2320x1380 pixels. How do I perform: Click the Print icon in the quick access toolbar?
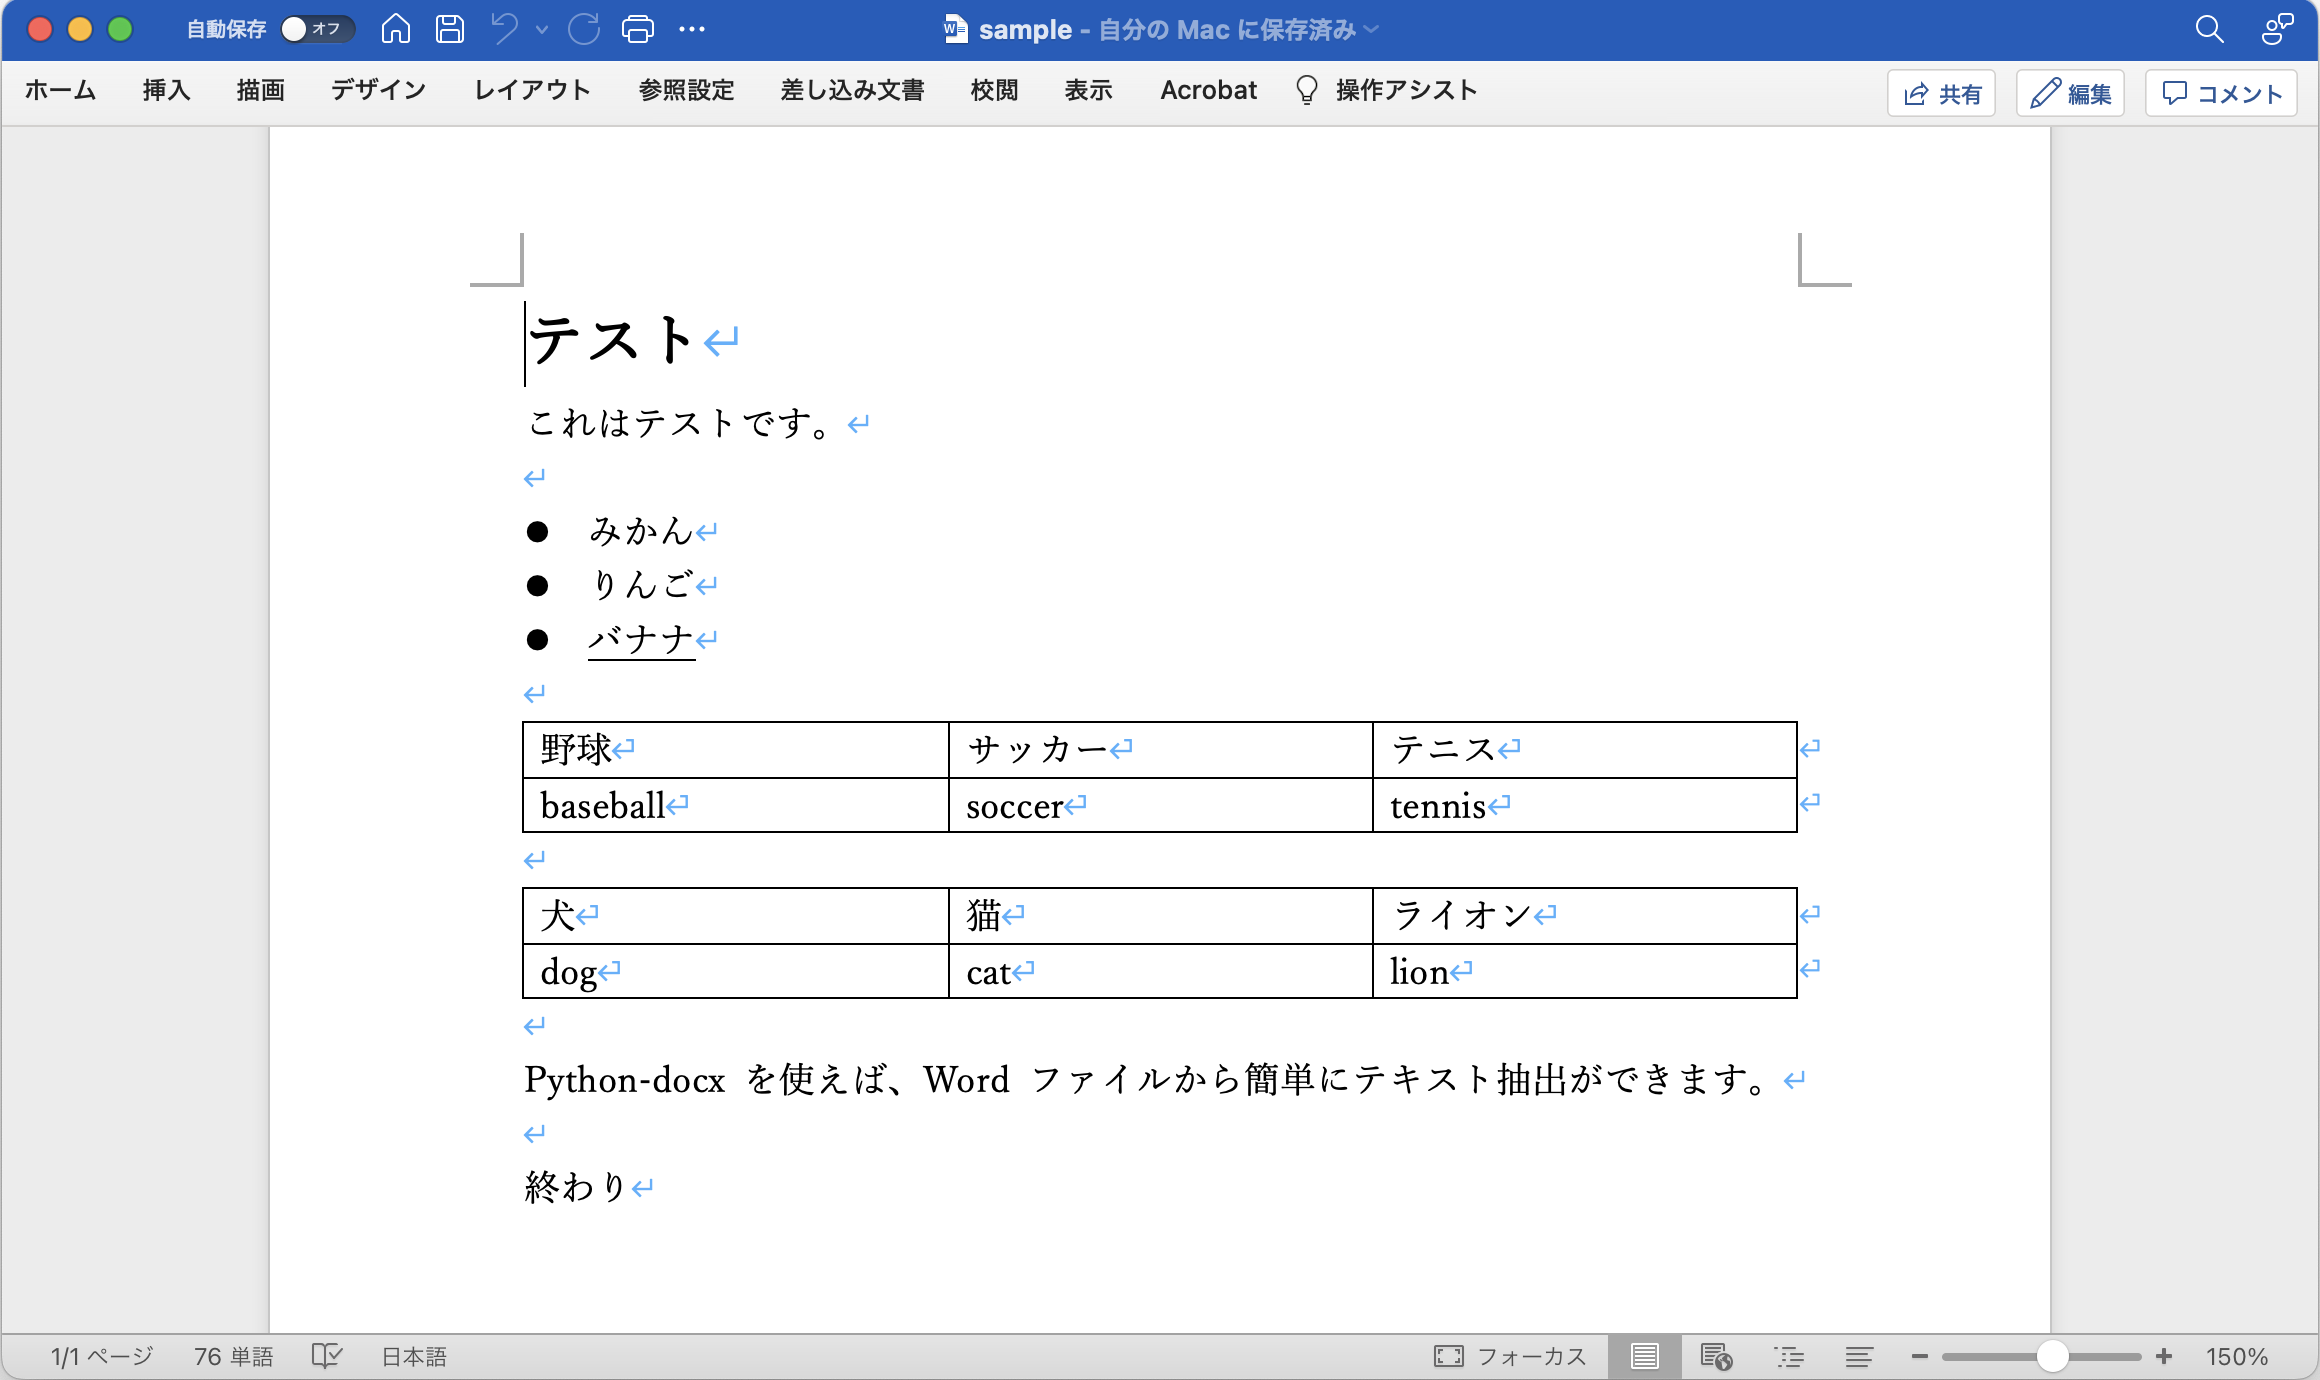[x=637, y=29]
